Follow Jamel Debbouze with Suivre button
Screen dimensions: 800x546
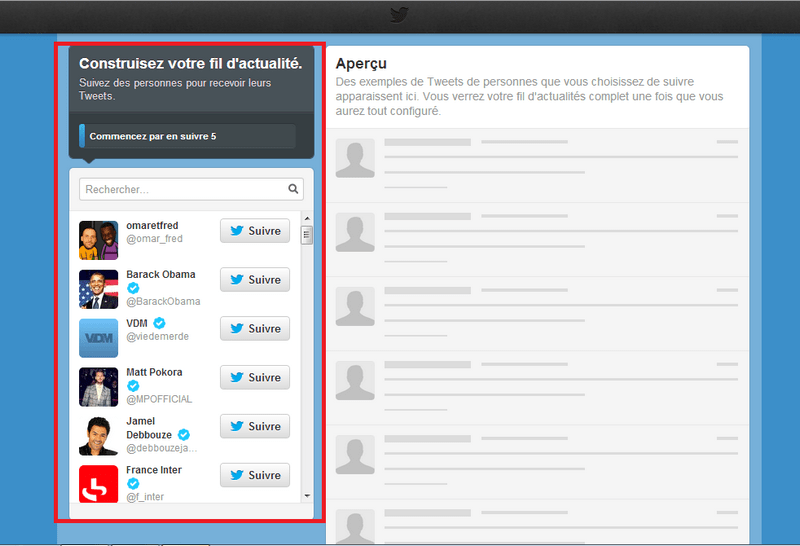pos(255,427)
